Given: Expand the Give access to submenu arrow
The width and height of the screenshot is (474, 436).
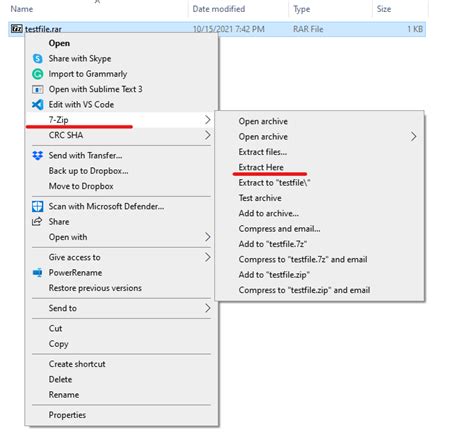Looking at the screenshot, I should pos(207,257).
